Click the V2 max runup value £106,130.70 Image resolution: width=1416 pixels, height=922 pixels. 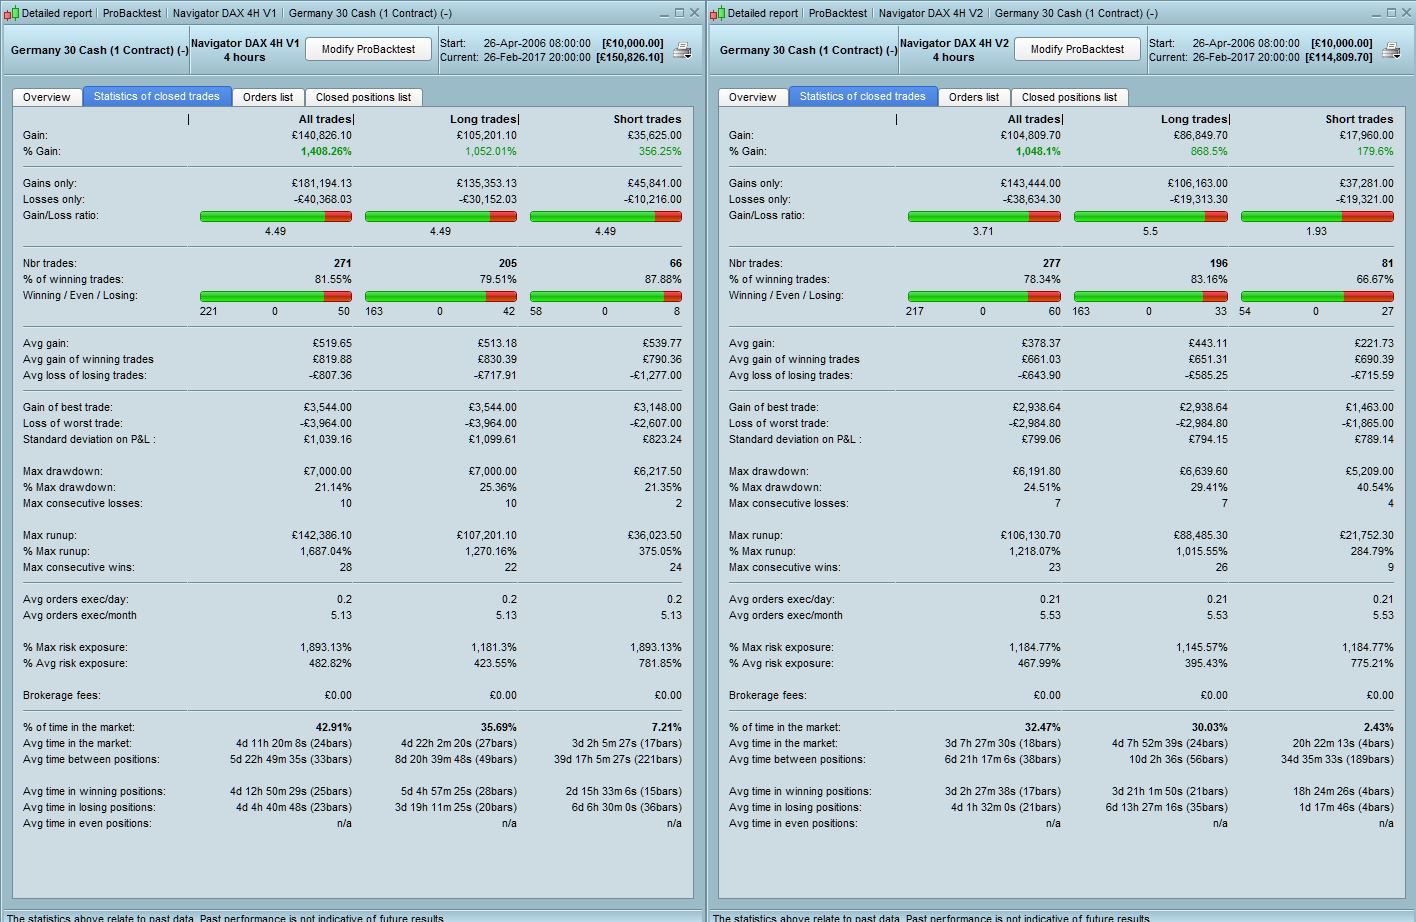1030,535
